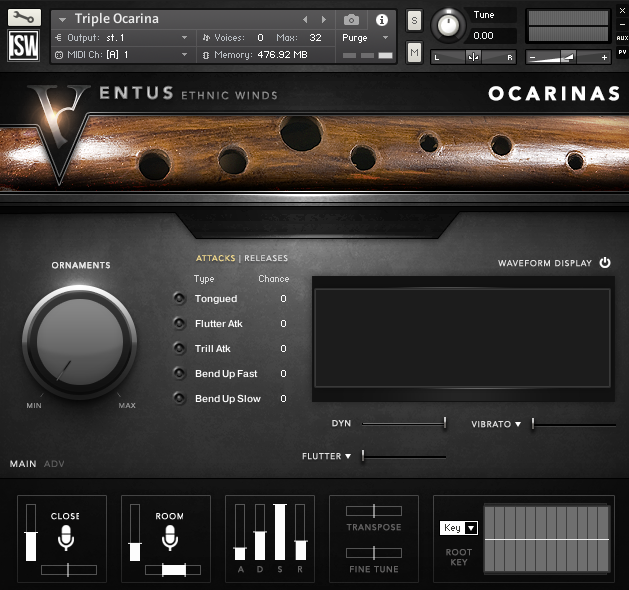Enable the Flutter Atk toggle
Image resolution: width=629 pixels, height=590 pixels.
[x=179, y=323]
